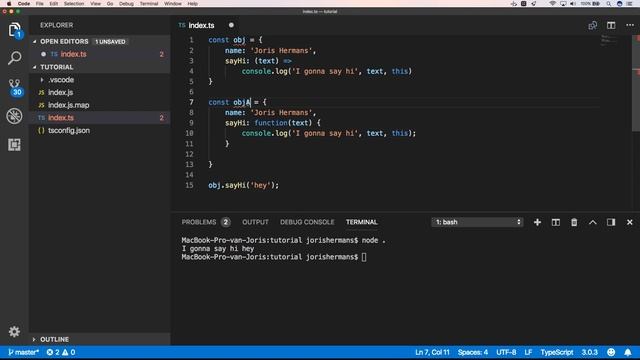Select the index.ts editor tab
The image size is (640, 360).
(x=201, y=25)
